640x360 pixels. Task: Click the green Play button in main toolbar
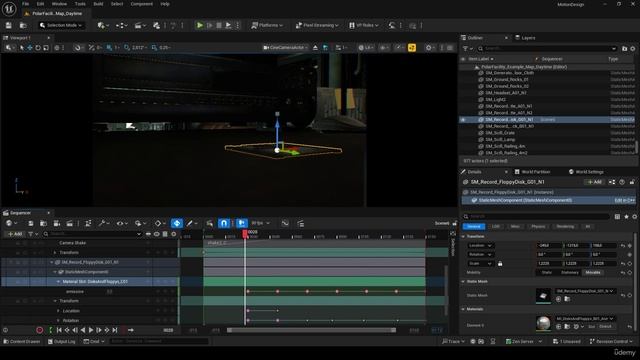[x=200, y=25]
